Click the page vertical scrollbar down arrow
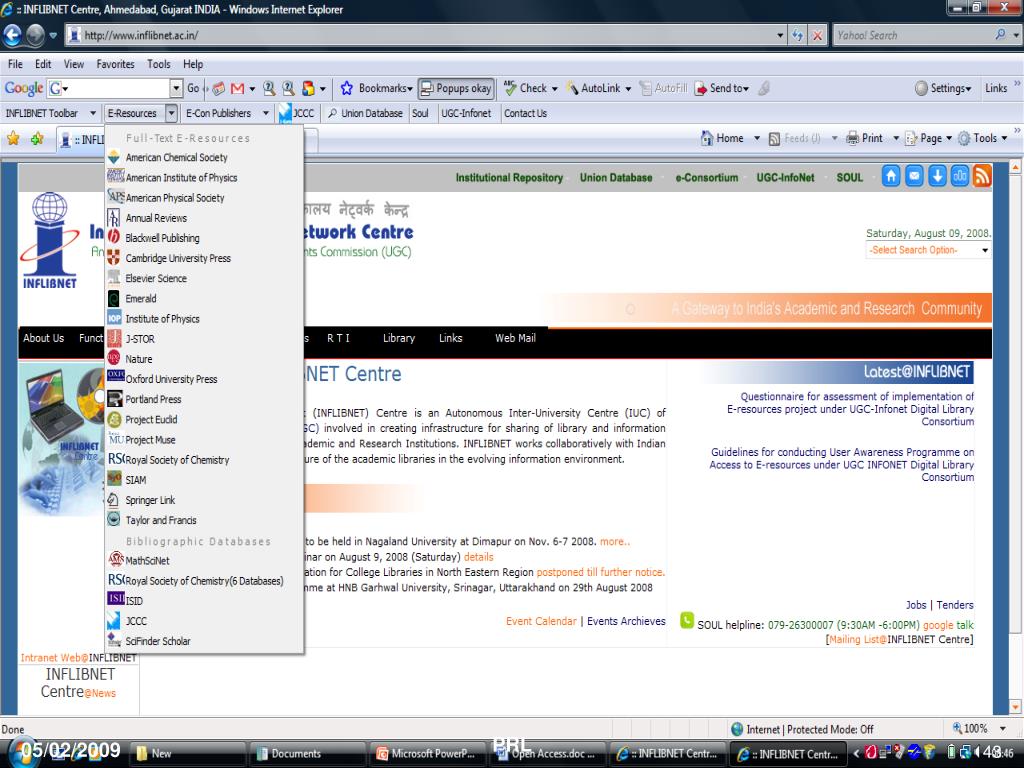This screenshot has width=1024, height=768. (1015, 707)
